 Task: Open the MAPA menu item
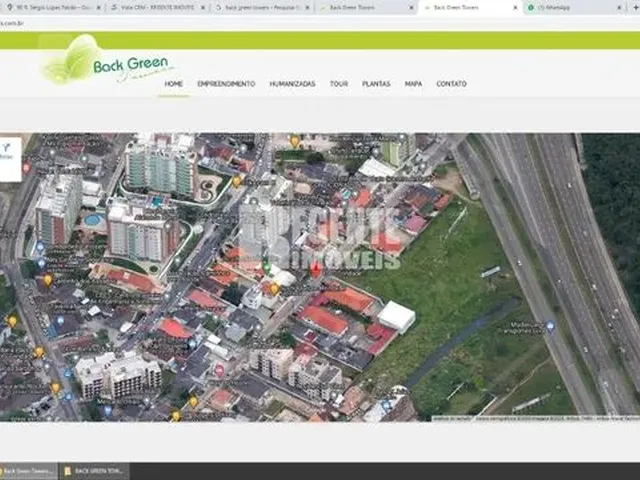click(413, 84)
